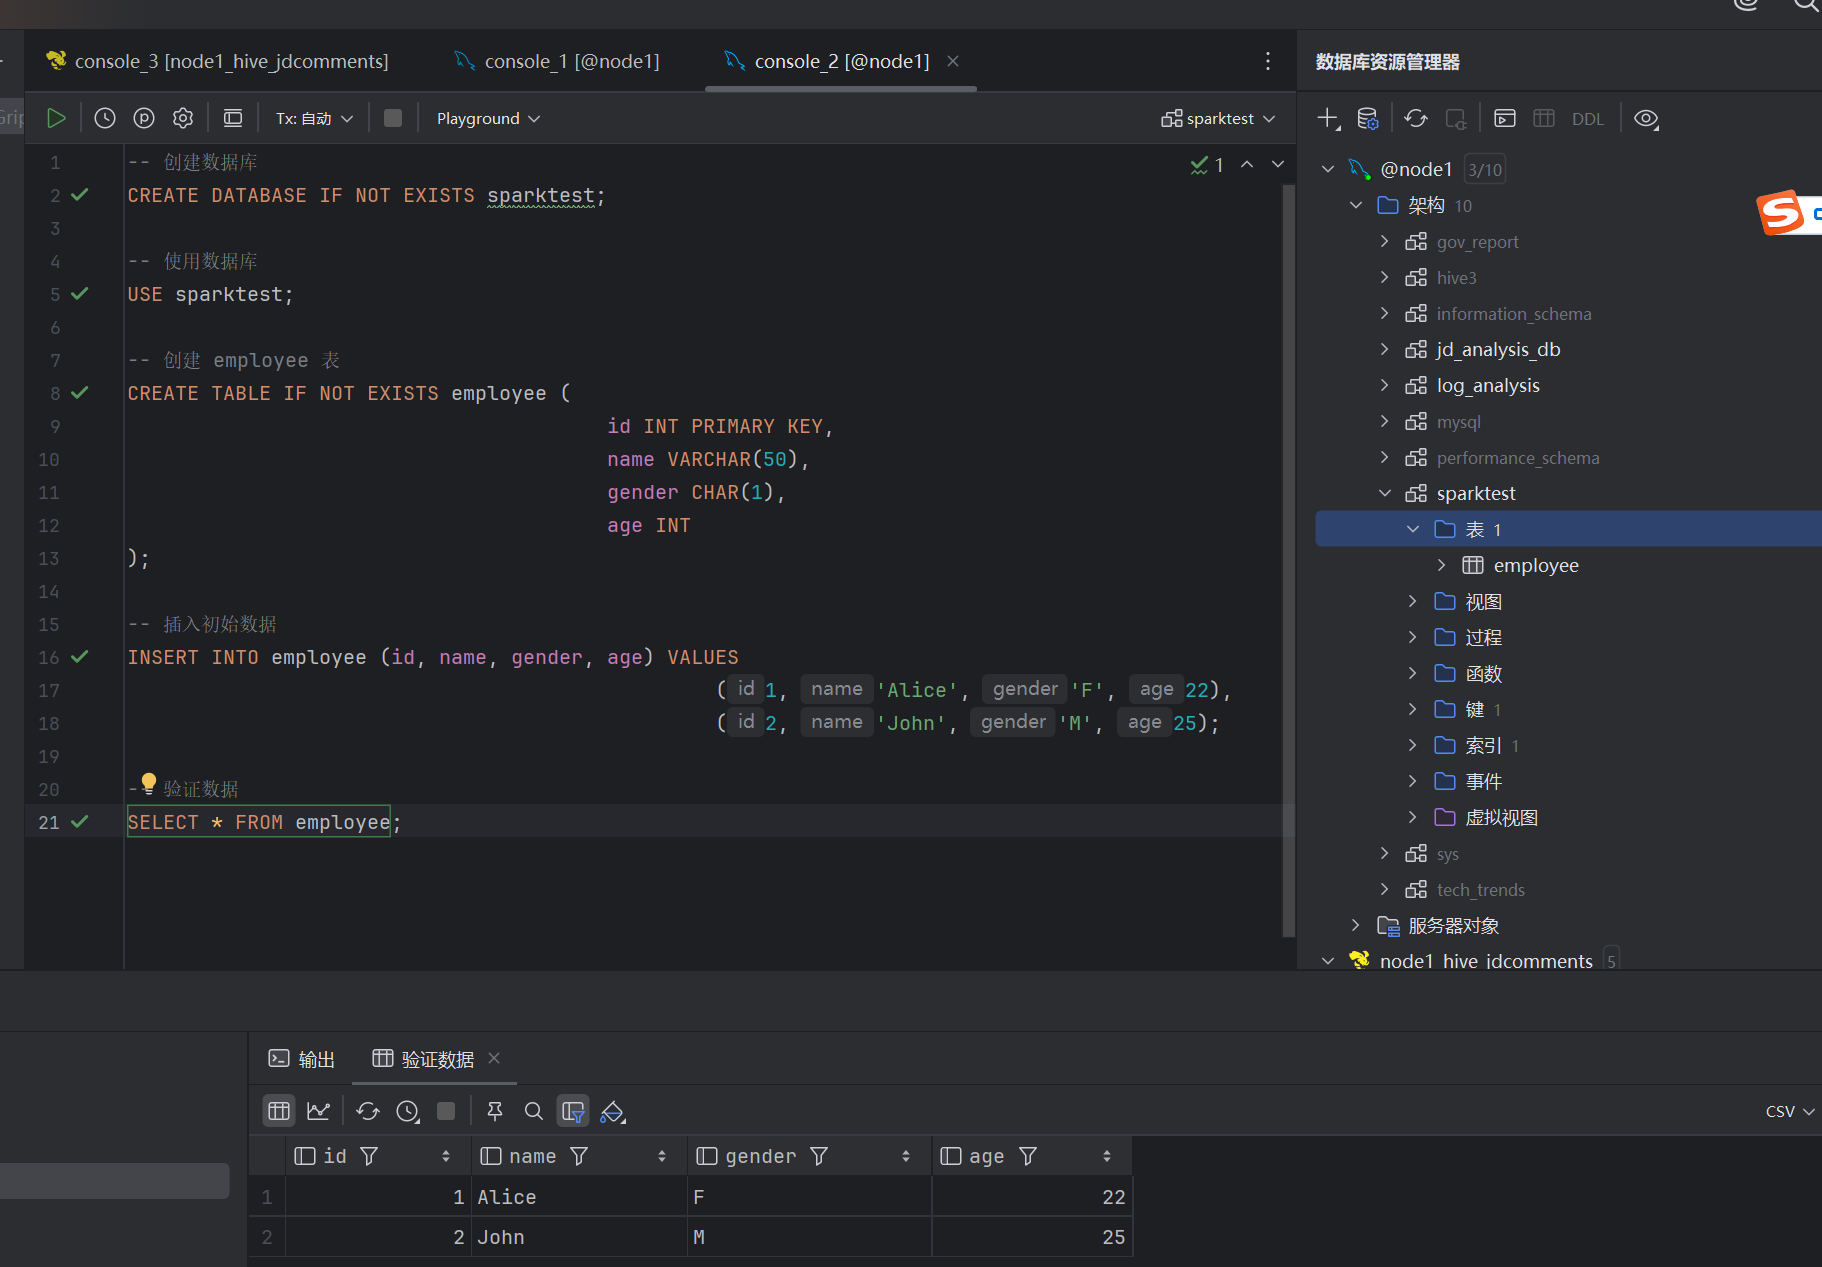Run the query with the green Execute button
This screenshot has width=1822, height=1267.
click(56, 118)
